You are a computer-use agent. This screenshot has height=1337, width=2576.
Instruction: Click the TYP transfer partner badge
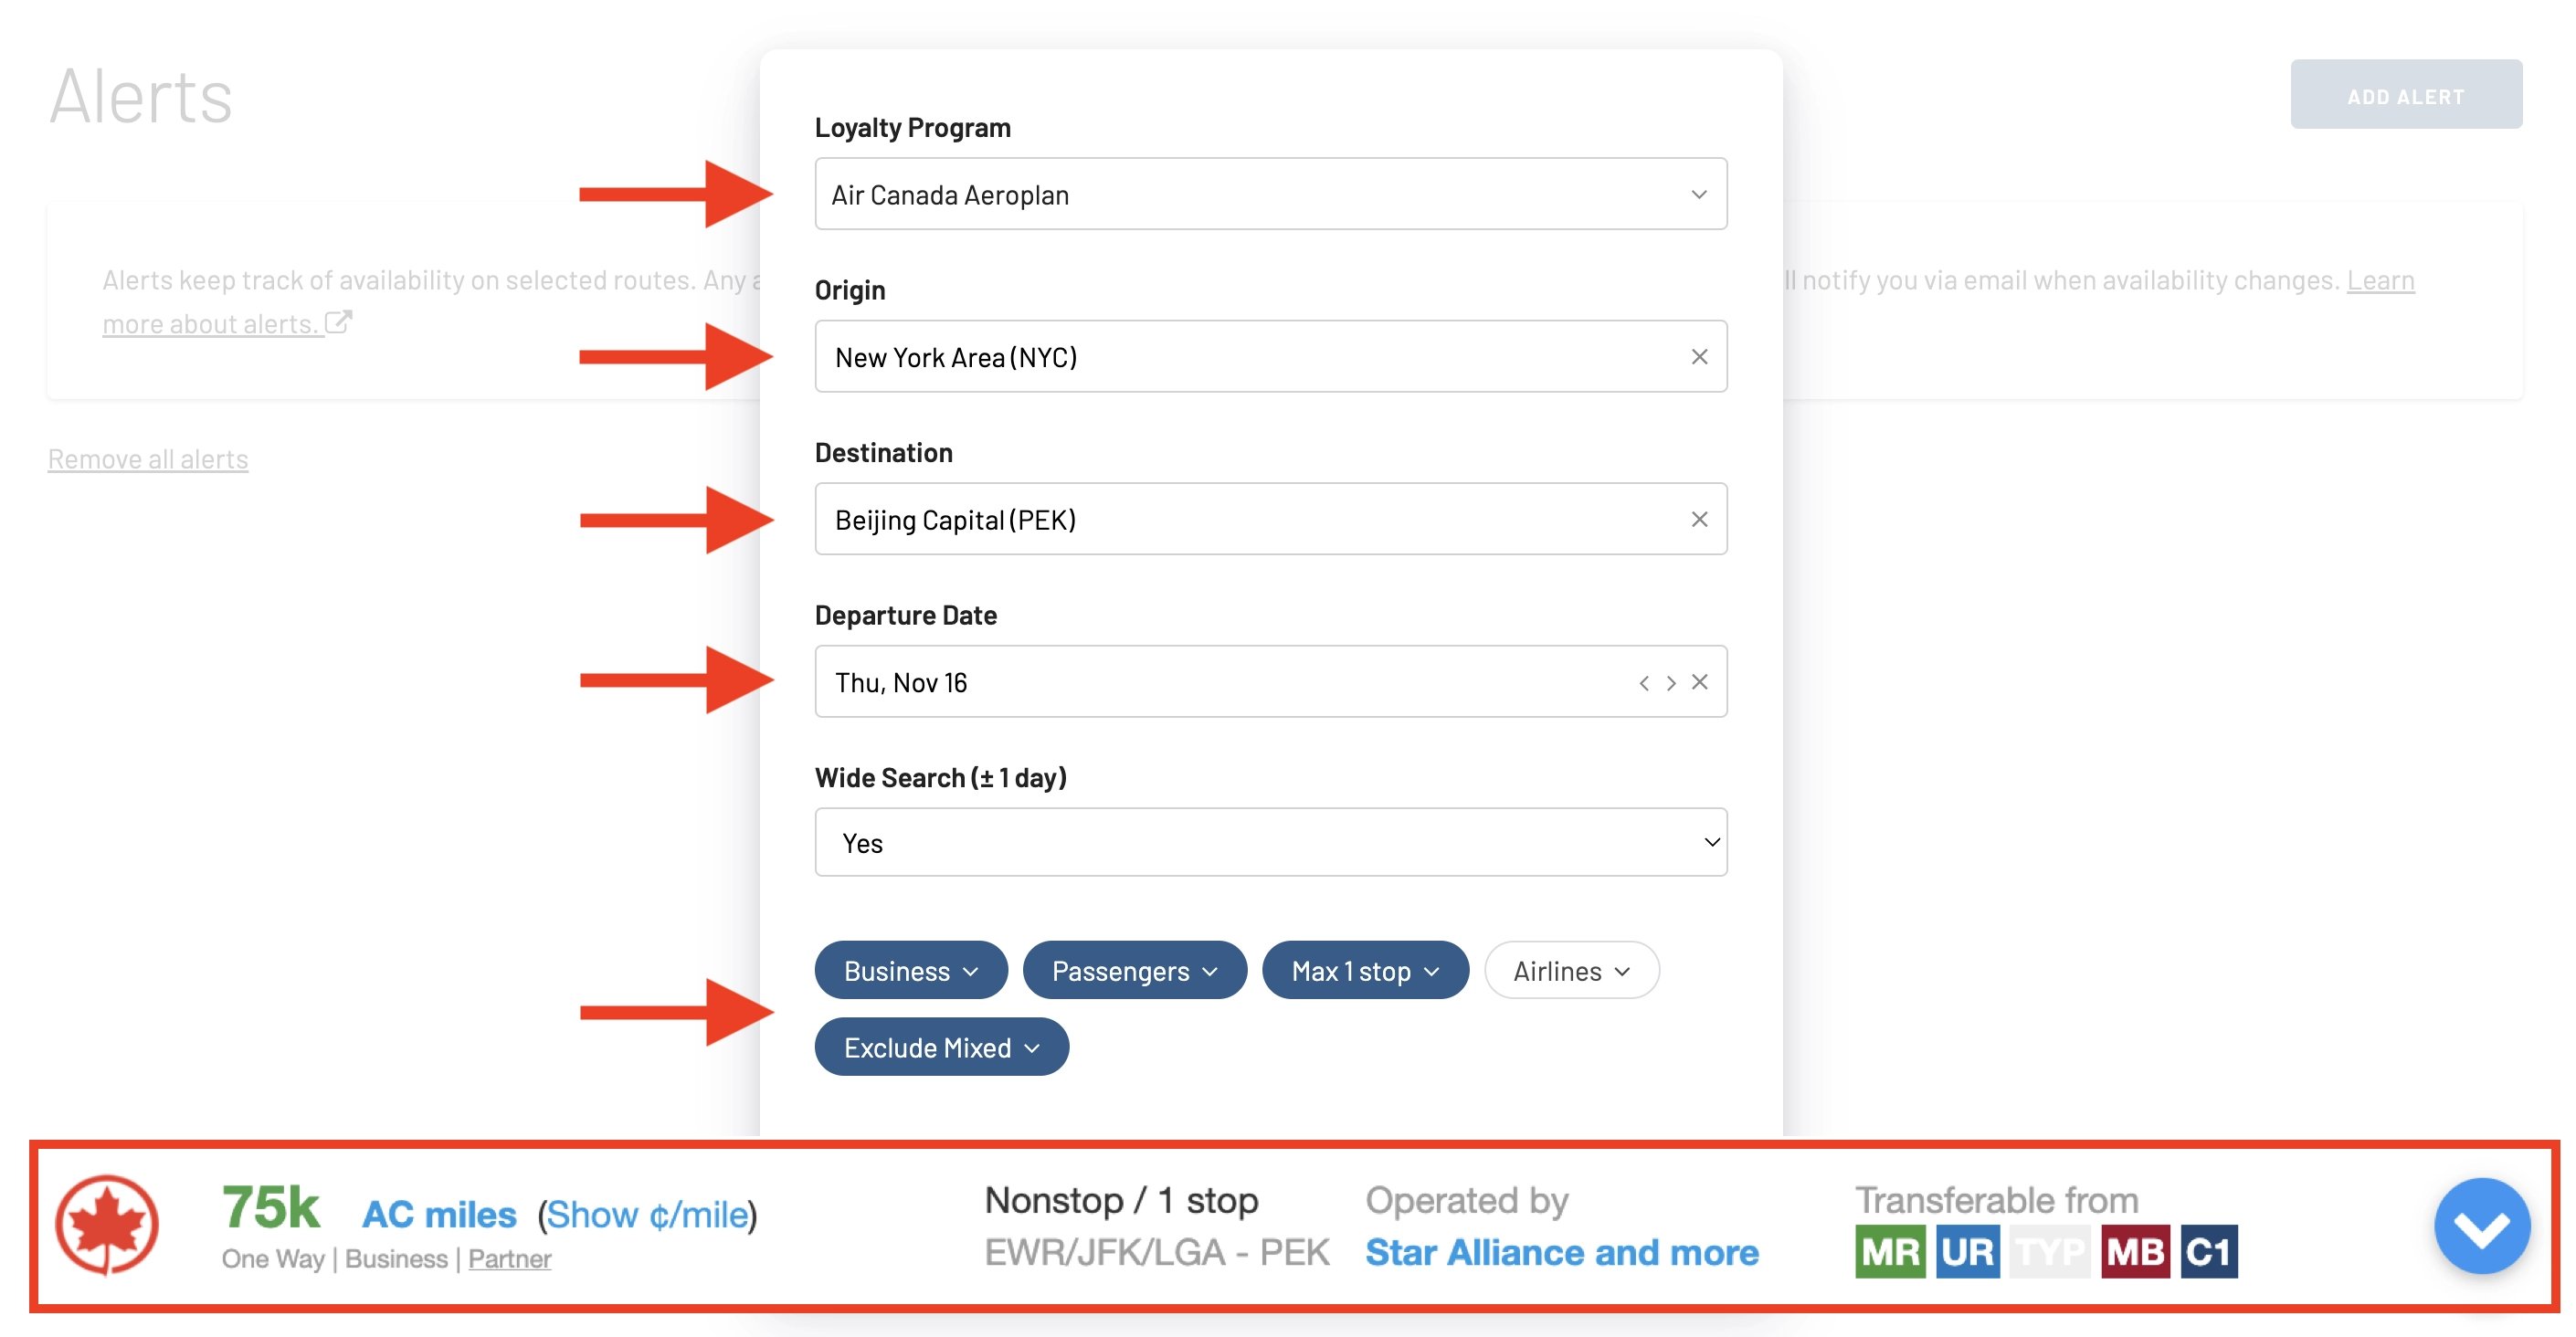[2049, 1252]
